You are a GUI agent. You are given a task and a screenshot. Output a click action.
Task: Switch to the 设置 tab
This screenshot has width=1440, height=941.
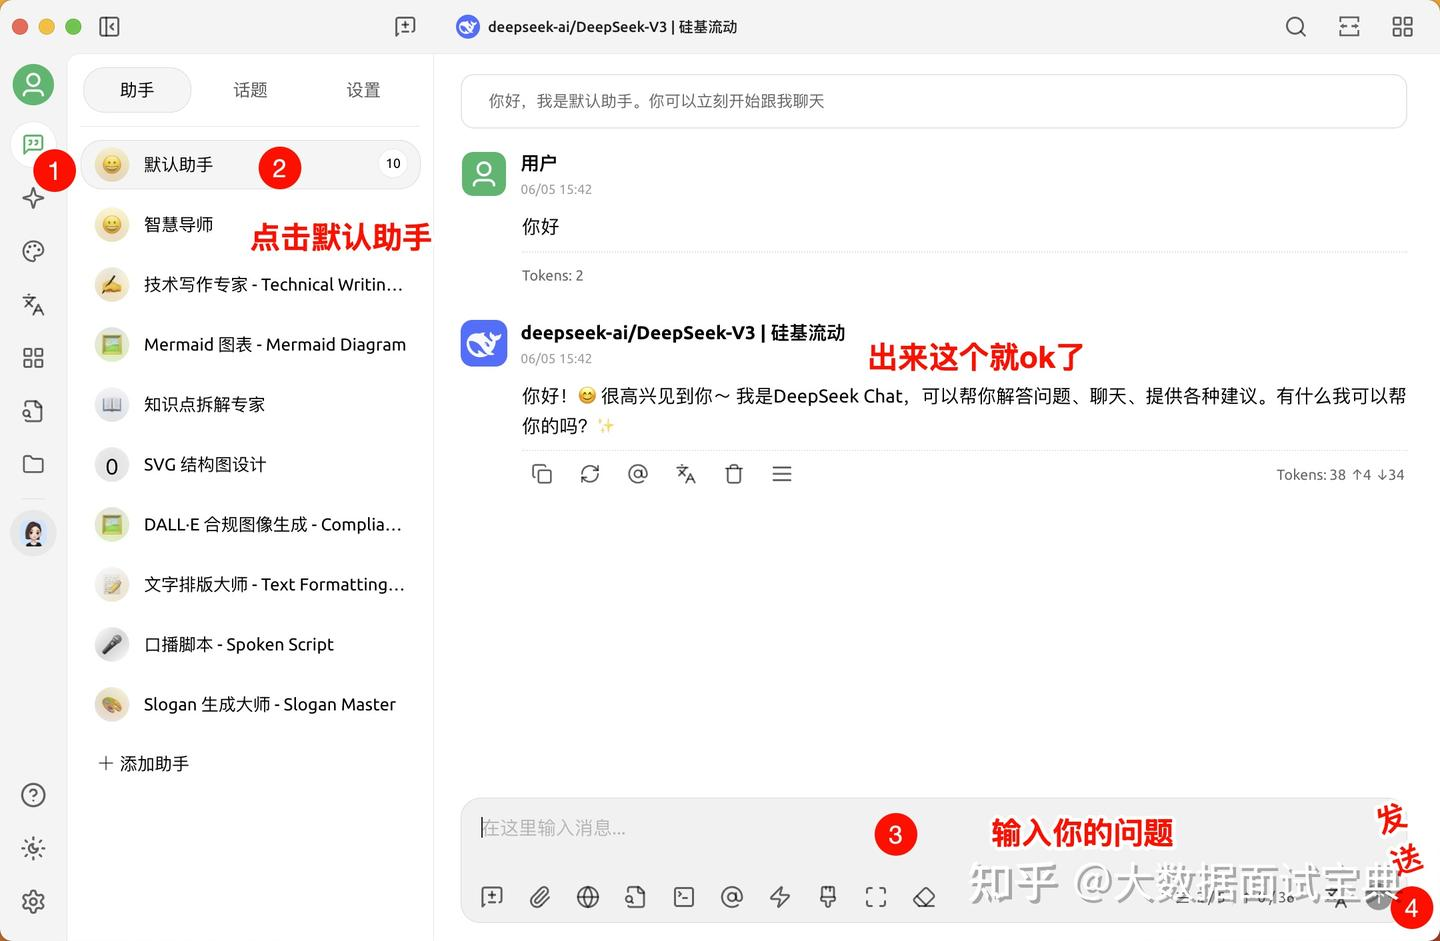click(x=363, y=90)
